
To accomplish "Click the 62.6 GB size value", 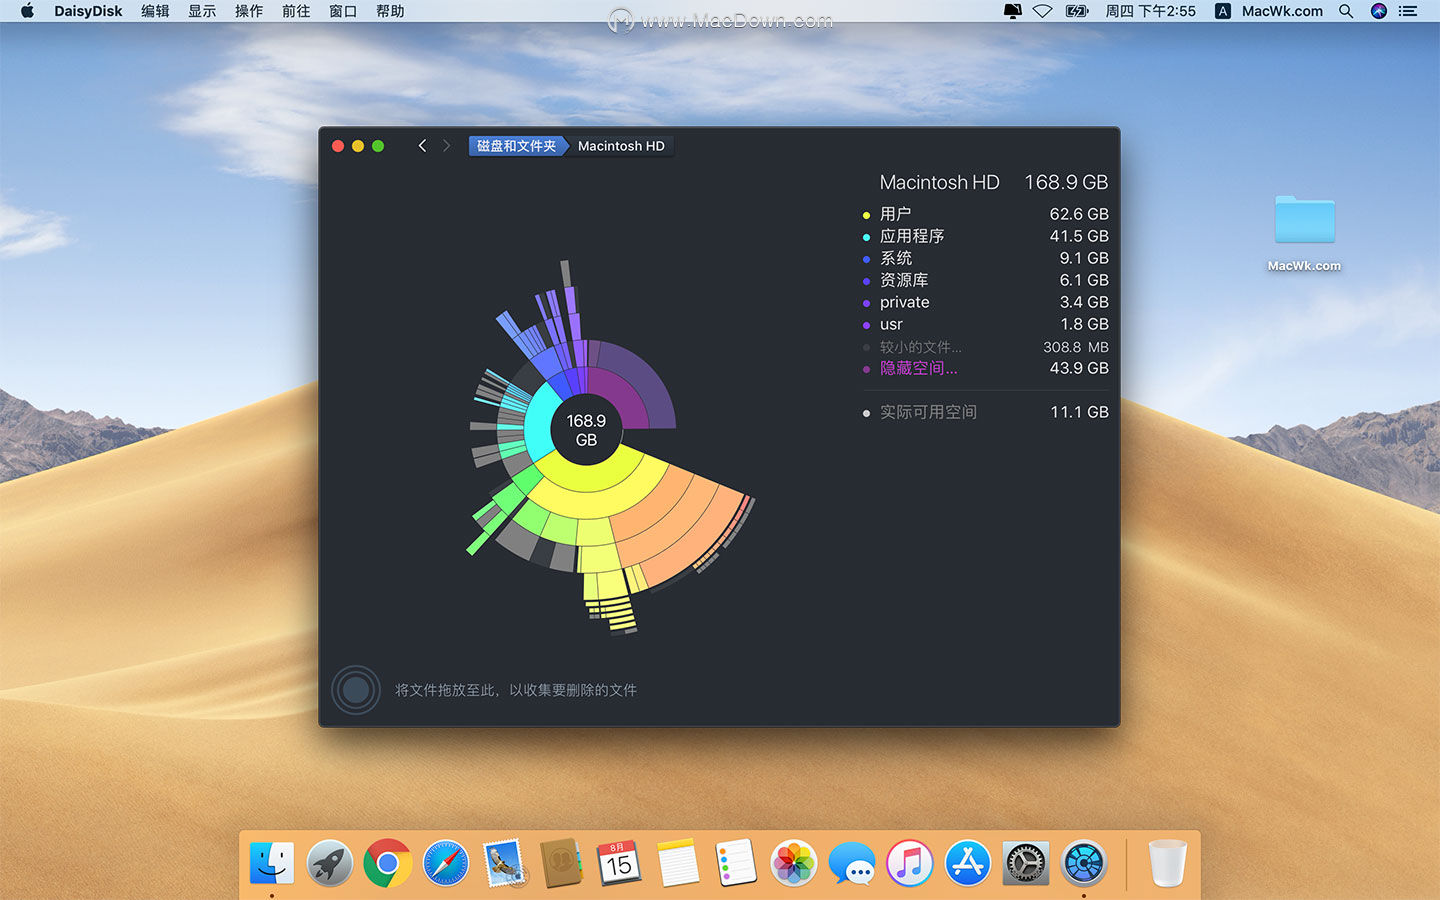I will pos(1079,214).
